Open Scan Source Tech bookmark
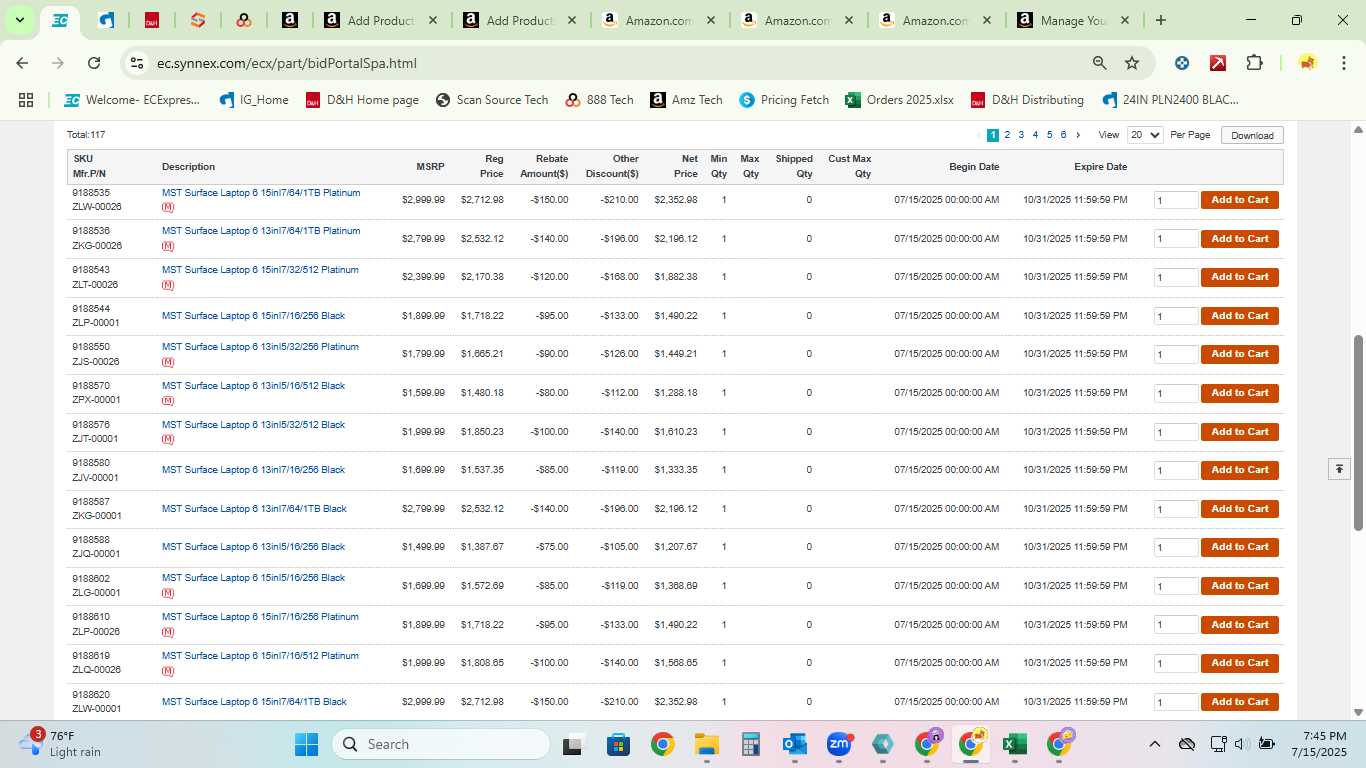The height and width of the screenshot is (768, 1366). pyautogui.click(x=491, y=100)
